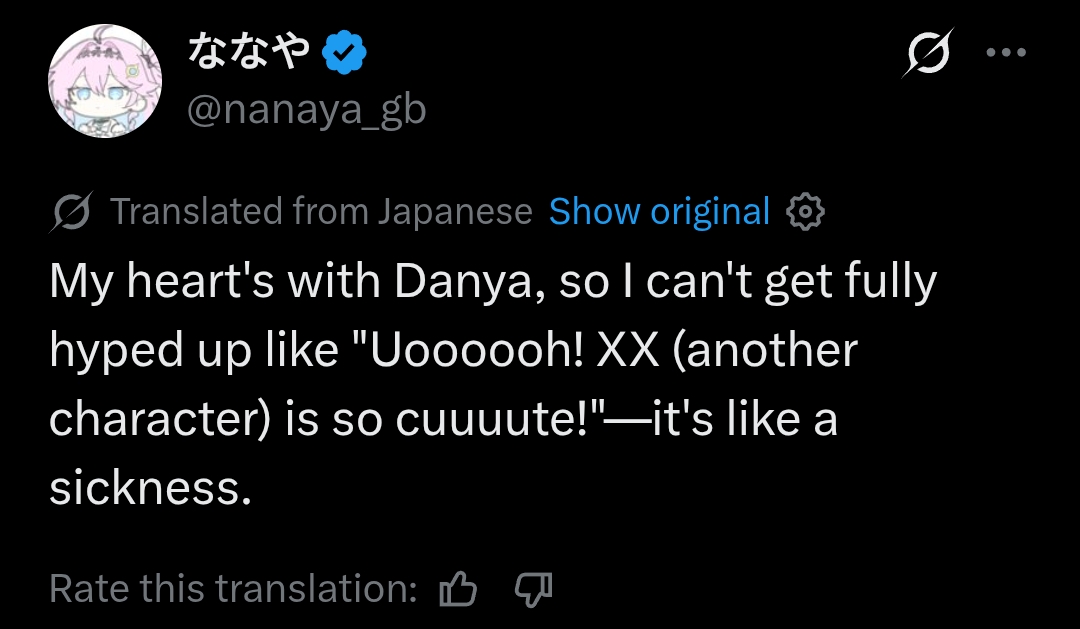This screenshot has width=1080, height=629.
Task: Rate translation with thumbs down
Action: pos(534,589)
